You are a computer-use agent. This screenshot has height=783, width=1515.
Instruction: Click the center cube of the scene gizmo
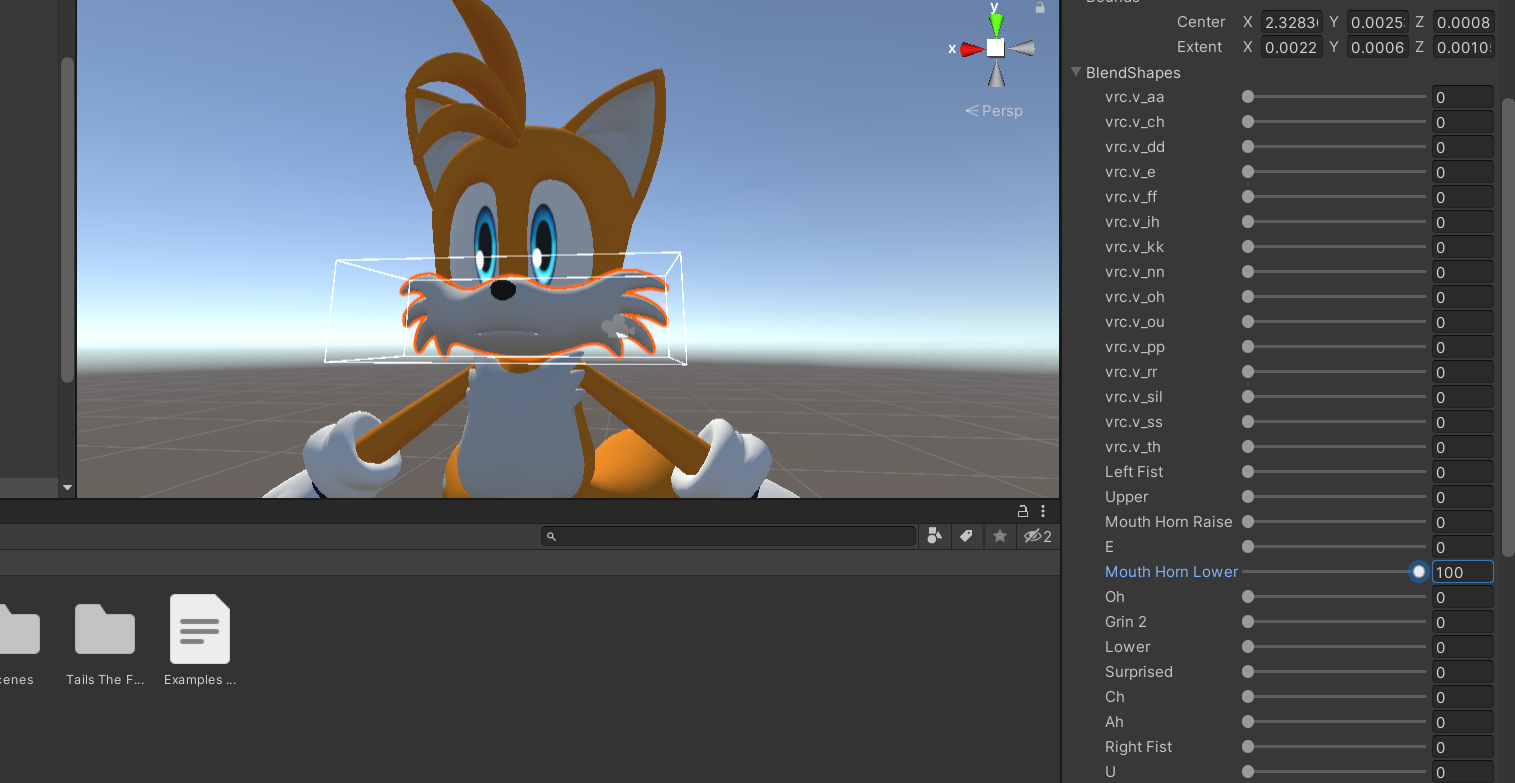click(x=995, y=48)
